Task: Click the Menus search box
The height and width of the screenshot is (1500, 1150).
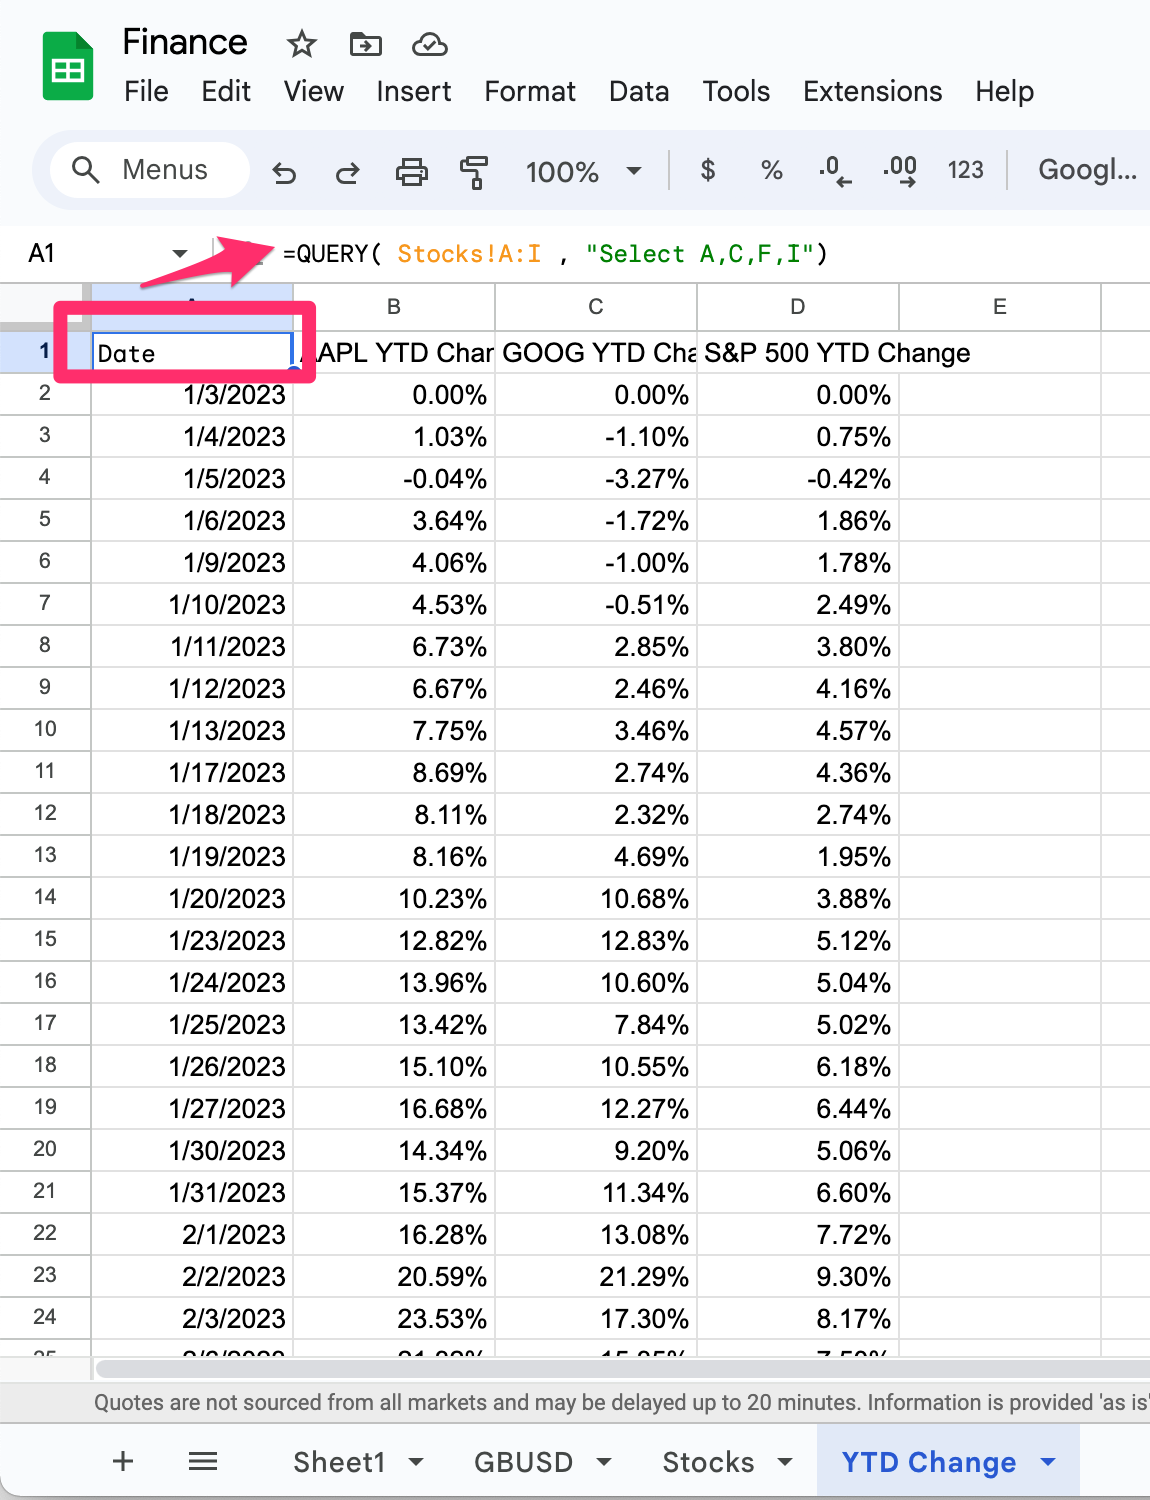Action: [150, 170]
